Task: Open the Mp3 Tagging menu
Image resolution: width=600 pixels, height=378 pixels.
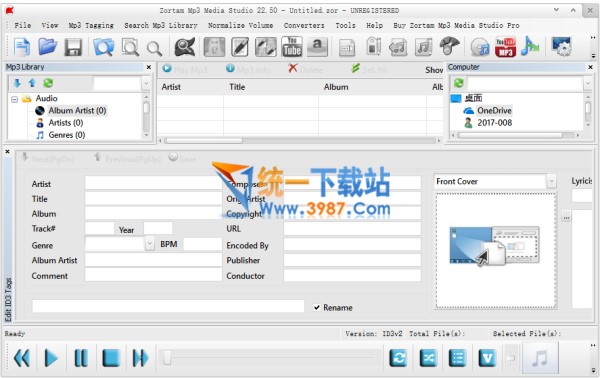Action: point(91,25)
